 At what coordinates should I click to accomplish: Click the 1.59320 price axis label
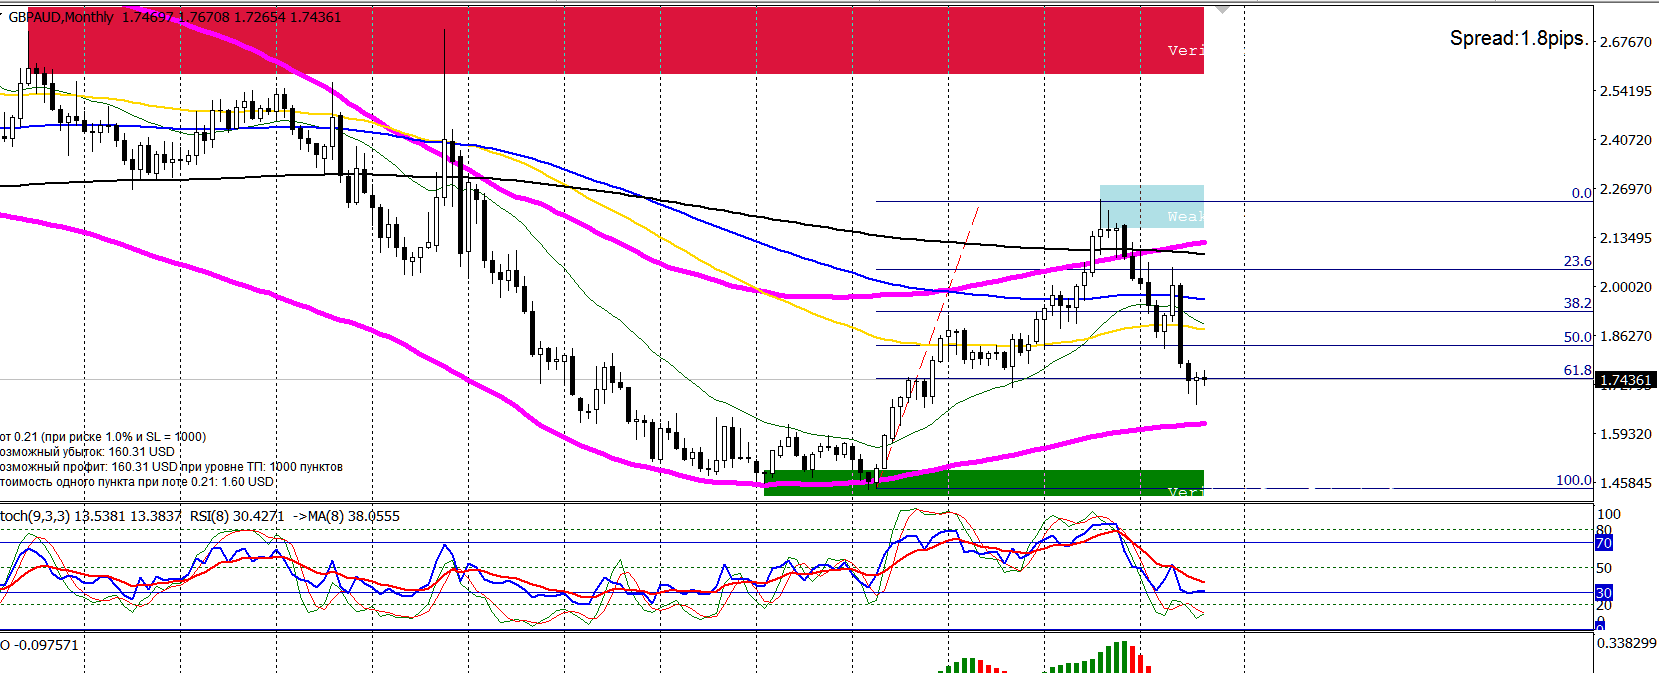point(1626,434)
